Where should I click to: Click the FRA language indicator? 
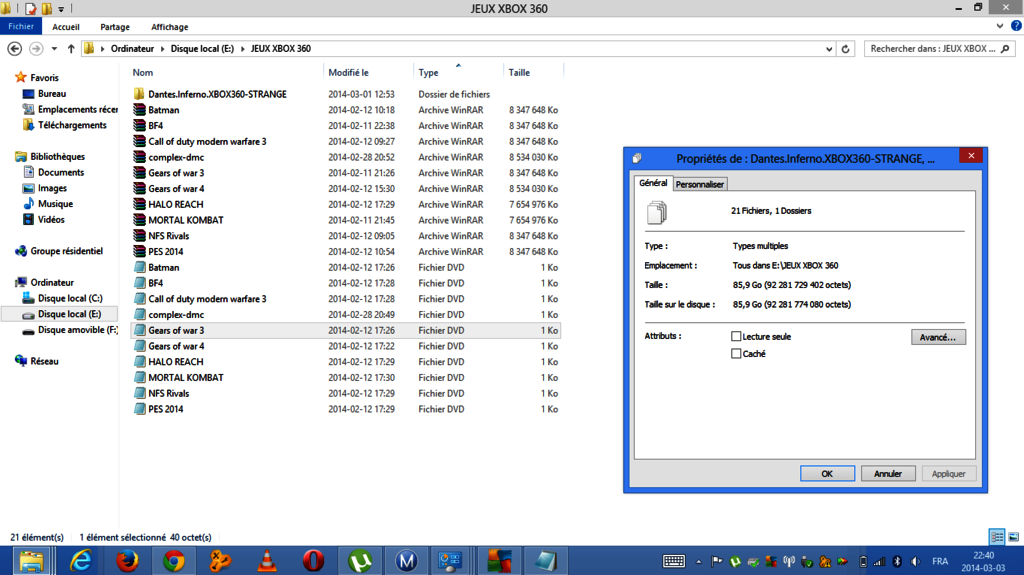pos(940,561)
